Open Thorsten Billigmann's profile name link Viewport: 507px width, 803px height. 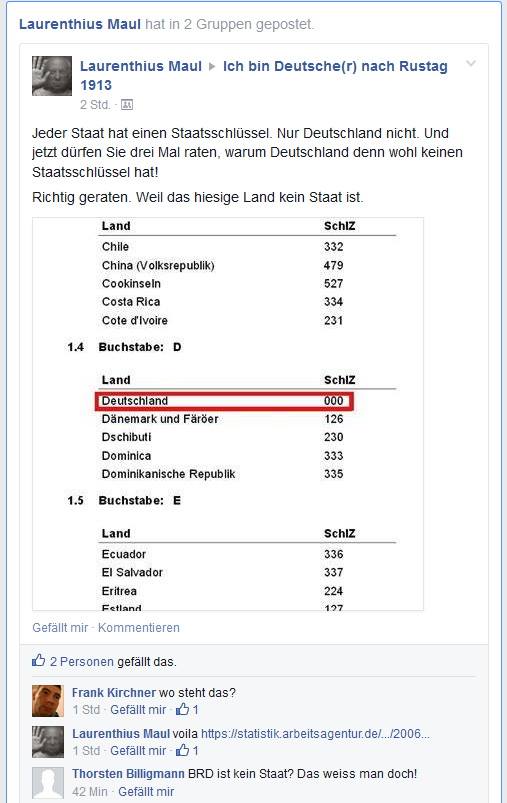(x=128, y=773)
